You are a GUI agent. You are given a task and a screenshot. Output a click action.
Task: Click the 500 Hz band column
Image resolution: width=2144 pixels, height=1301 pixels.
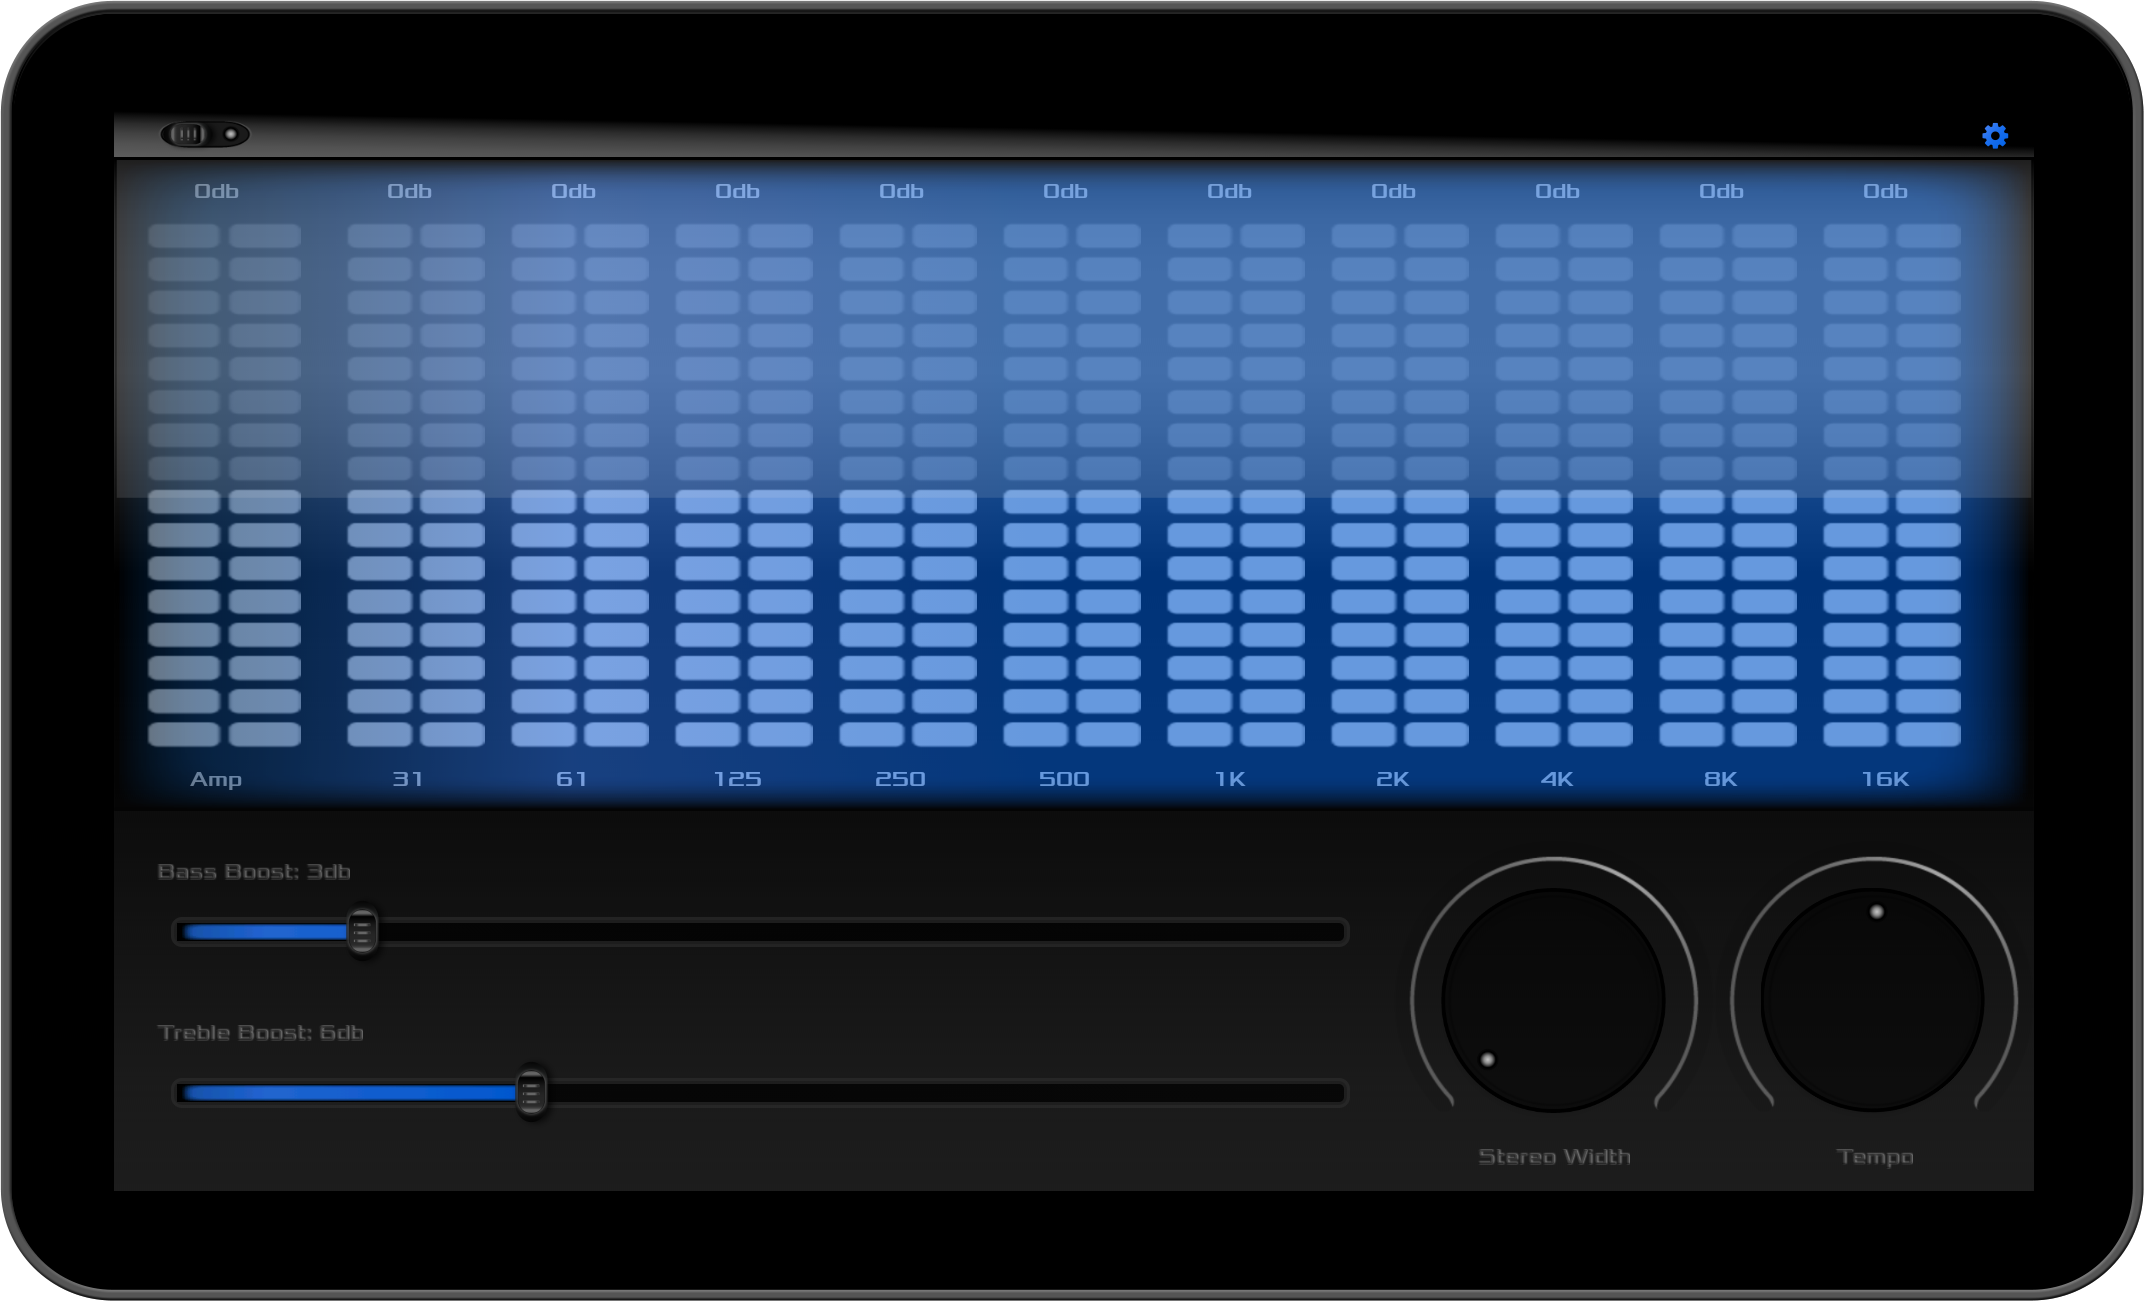pyautogui.click(x=1072, y=485)
